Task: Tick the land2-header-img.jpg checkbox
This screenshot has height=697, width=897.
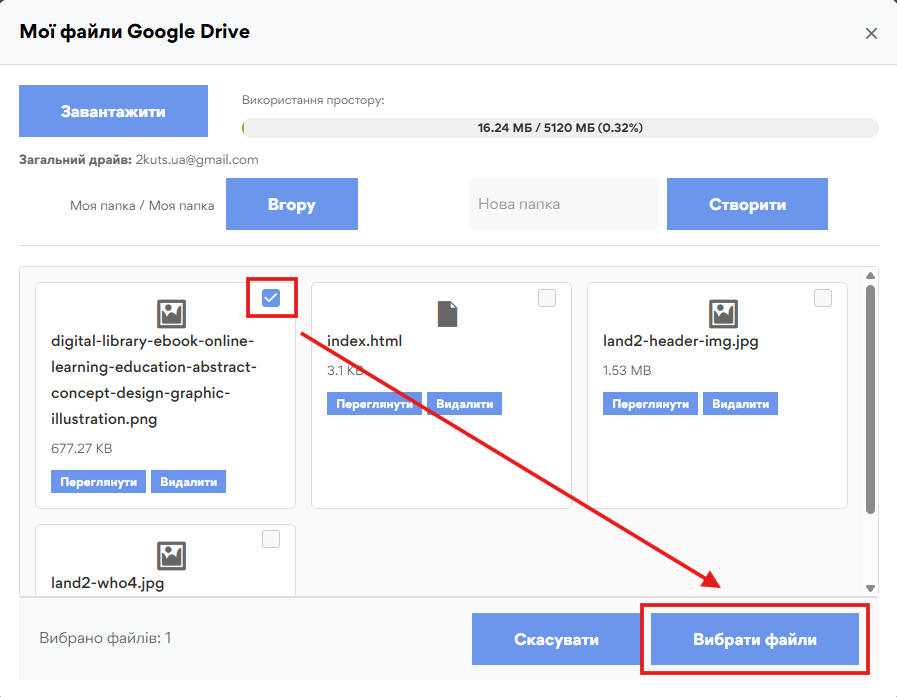Action: [x=823, y=298]
